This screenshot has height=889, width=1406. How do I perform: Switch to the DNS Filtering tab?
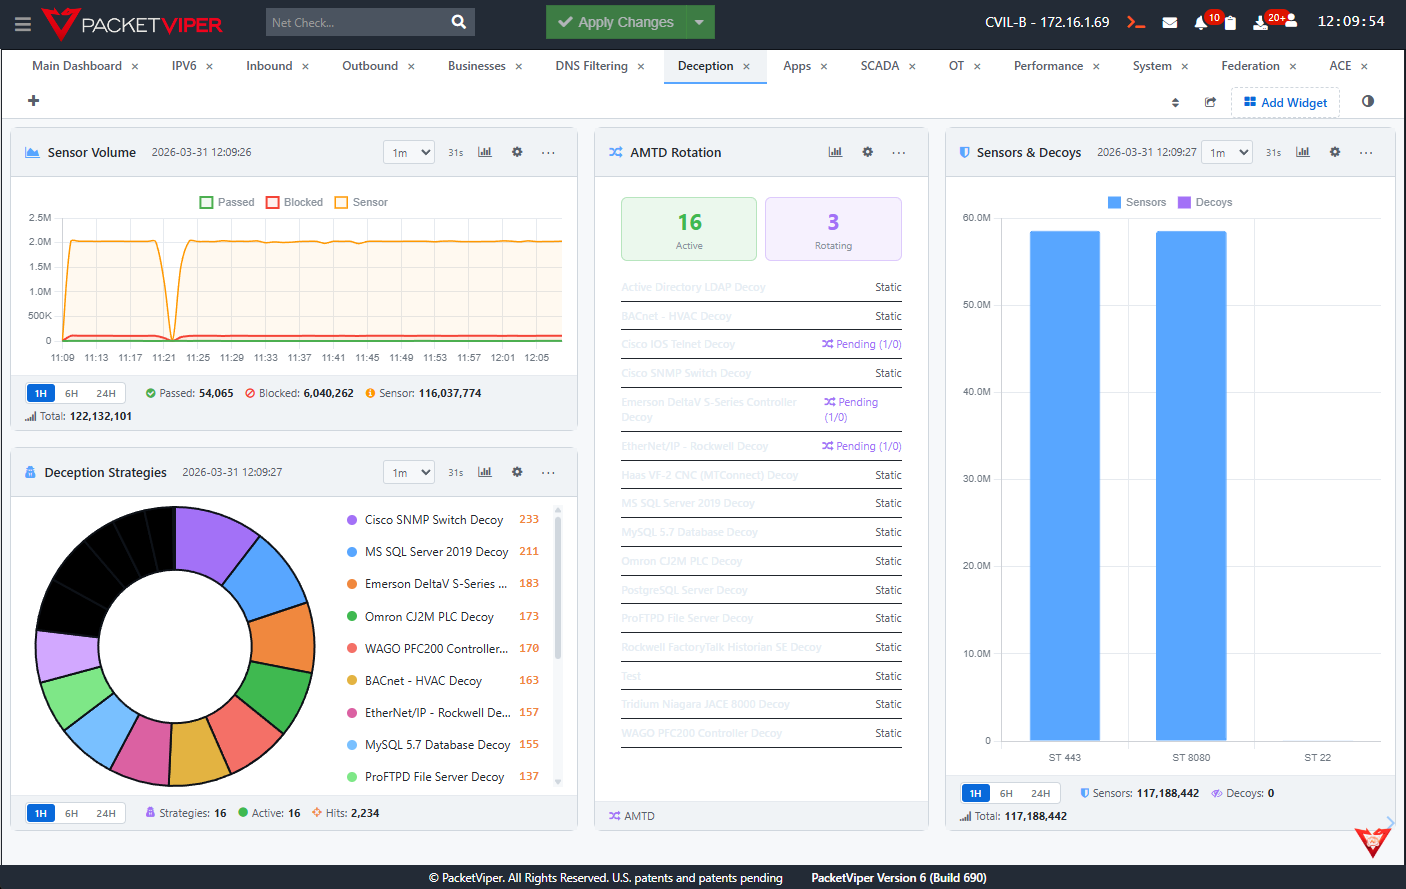pyautogui.click(x=591, y=66)
